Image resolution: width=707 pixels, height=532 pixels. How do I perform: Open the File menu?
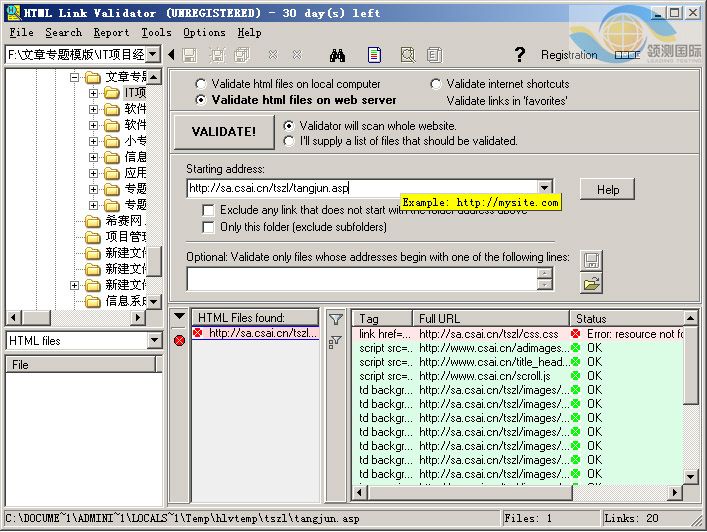21,32
